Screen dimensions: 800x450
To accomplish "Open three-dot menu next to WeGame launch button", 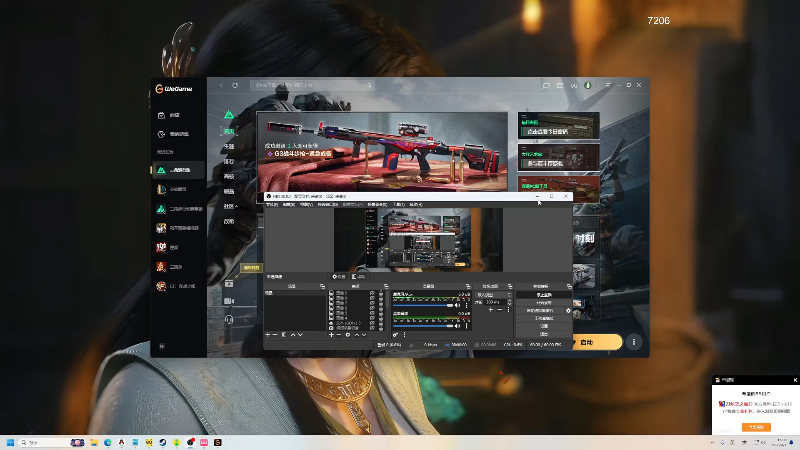I will click(634, 342).
